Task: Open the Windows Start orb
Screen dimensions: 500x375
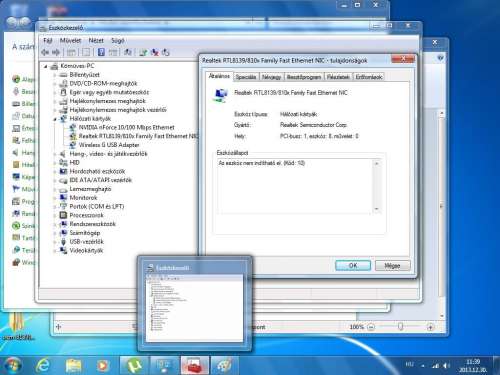Action: pyautogui.click(x=12, y=365)
